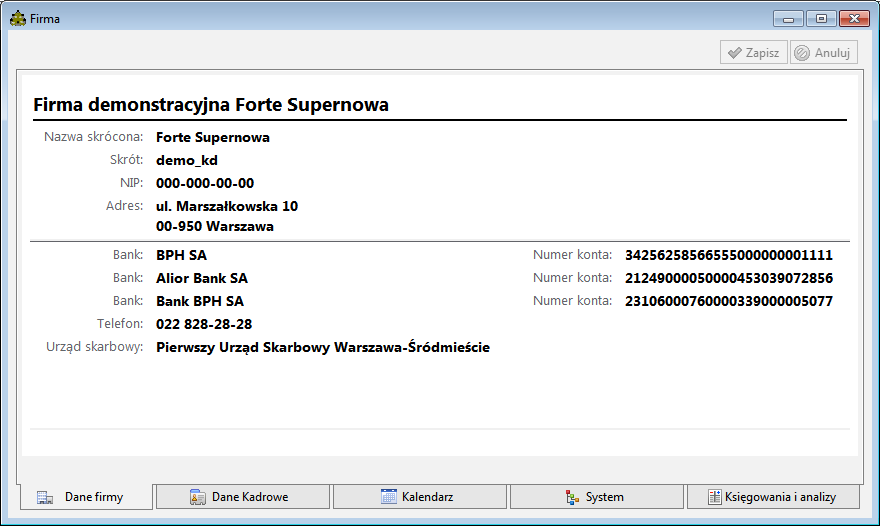Click the Kalendarz tab calendar icon
Screen dimensions: 880x526
coord(388,496)
